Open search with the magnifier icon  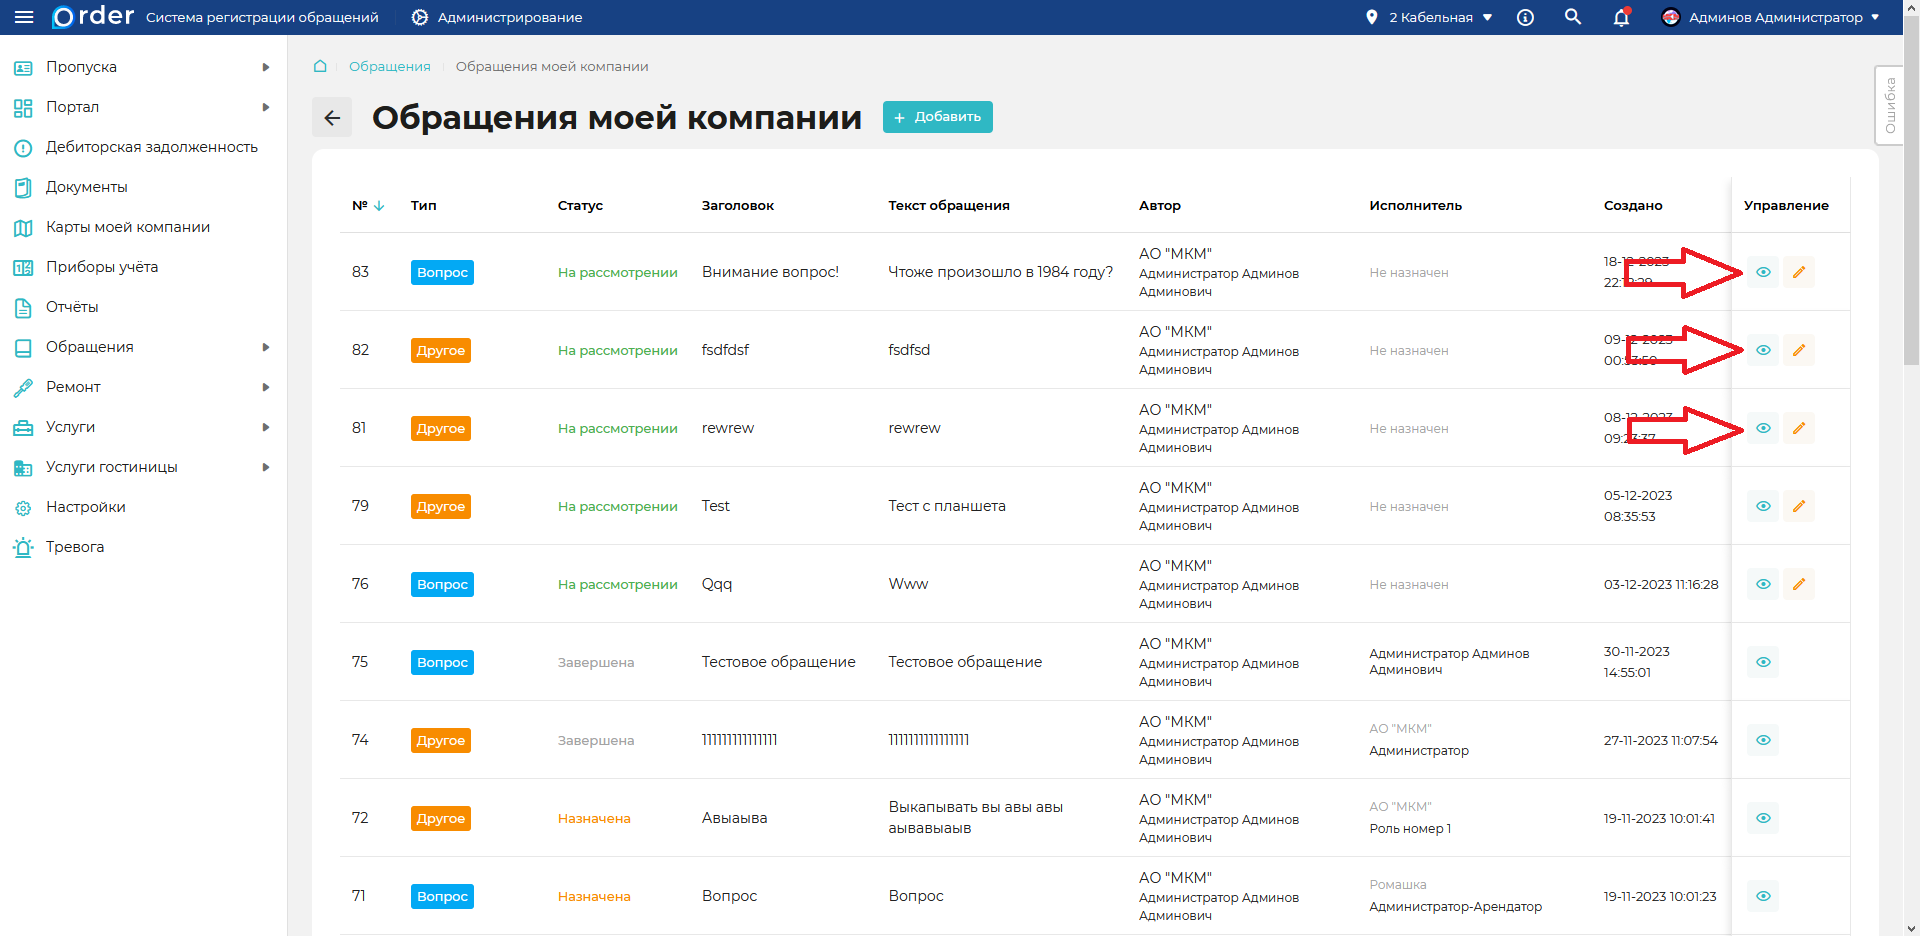1573,17
